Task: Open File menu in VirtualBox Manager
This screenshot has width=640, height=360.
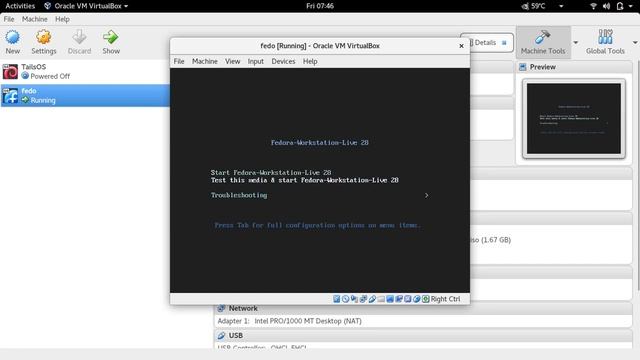Action: click(x=9, y=19)
